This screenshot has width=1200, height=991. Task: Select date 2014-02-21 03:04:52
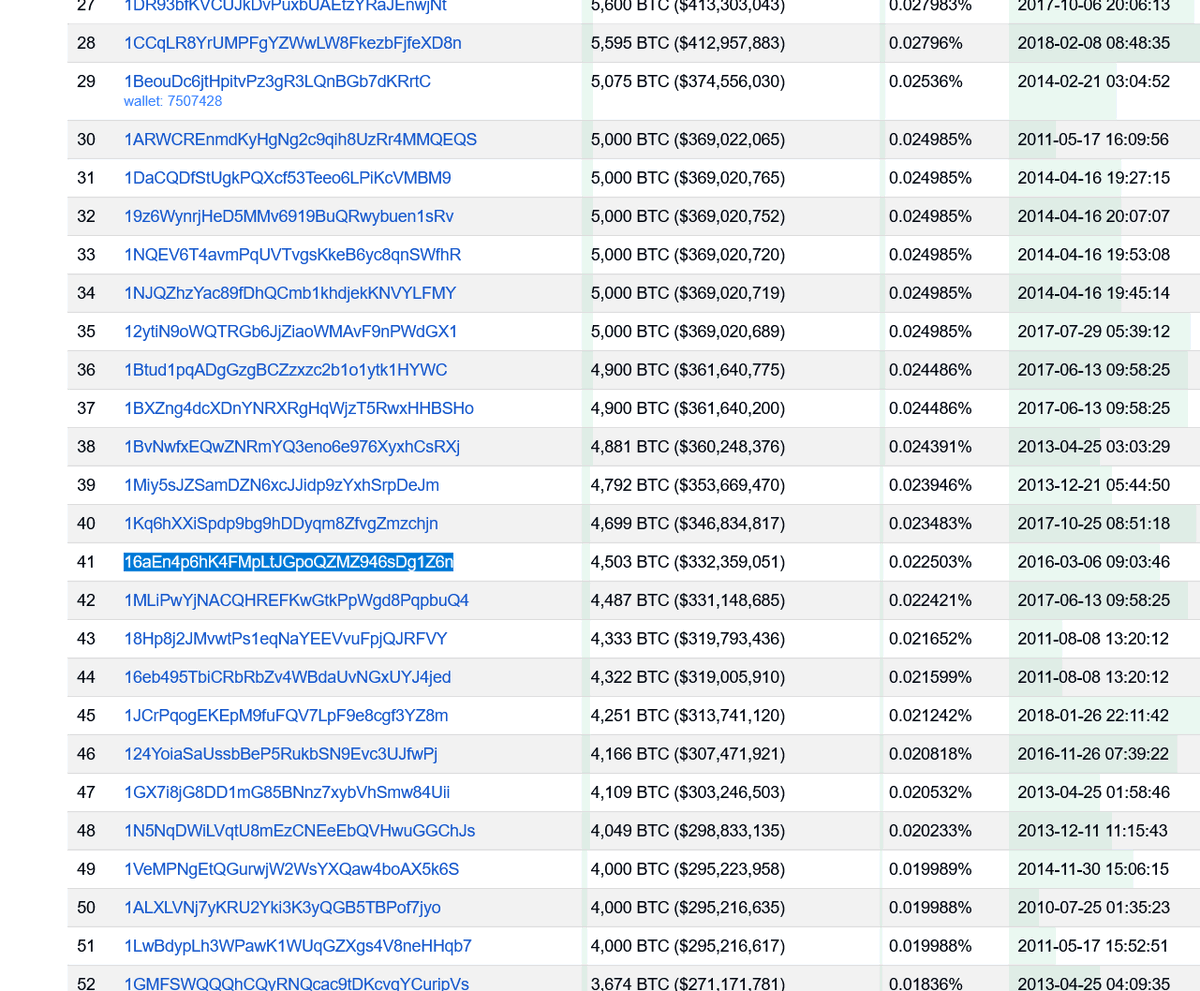pyautogui.click(x=1093, y=81)
